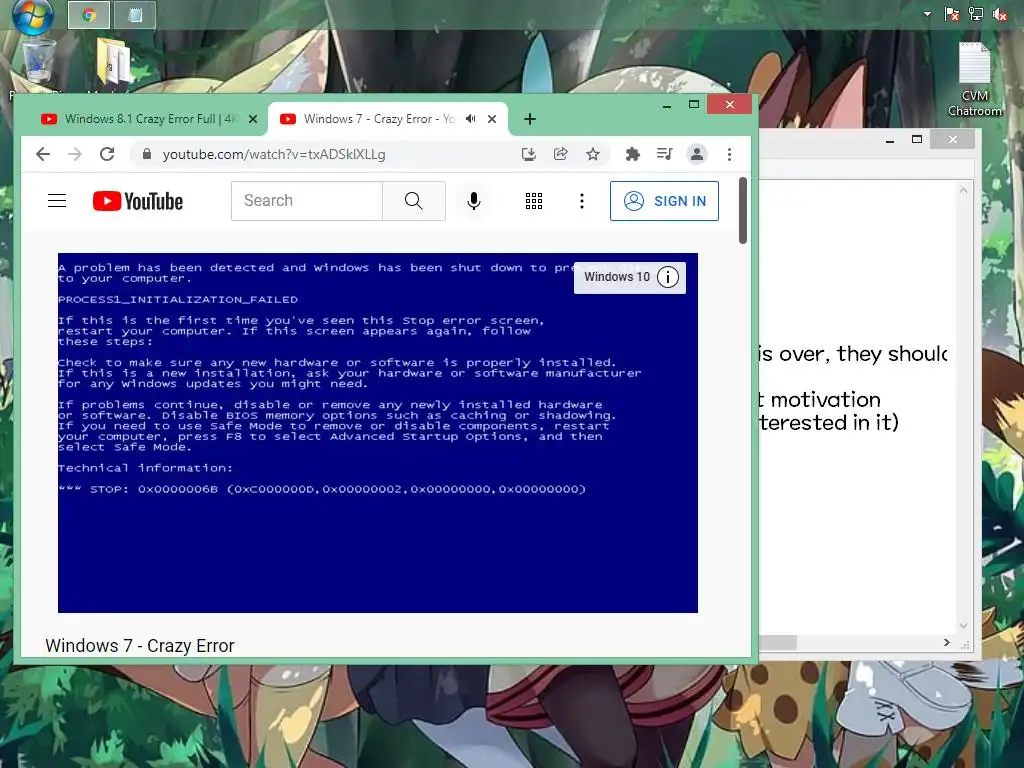The height and width of the screenshot is (768, 1024).
Task: Open the network tray icon
Action: pos(976,14)
